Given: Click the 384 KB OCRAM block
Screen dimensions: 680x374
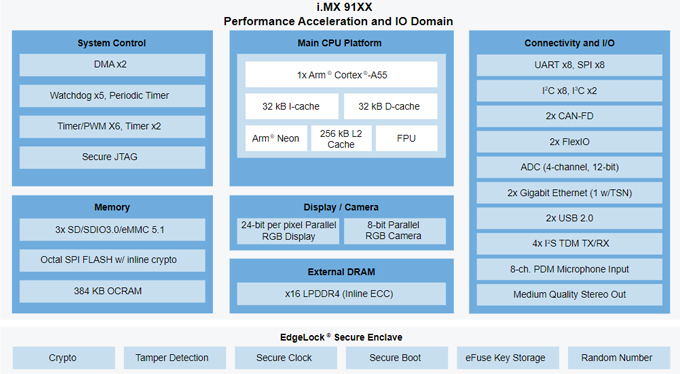Looking at the screenshot, I should [112, 291].
